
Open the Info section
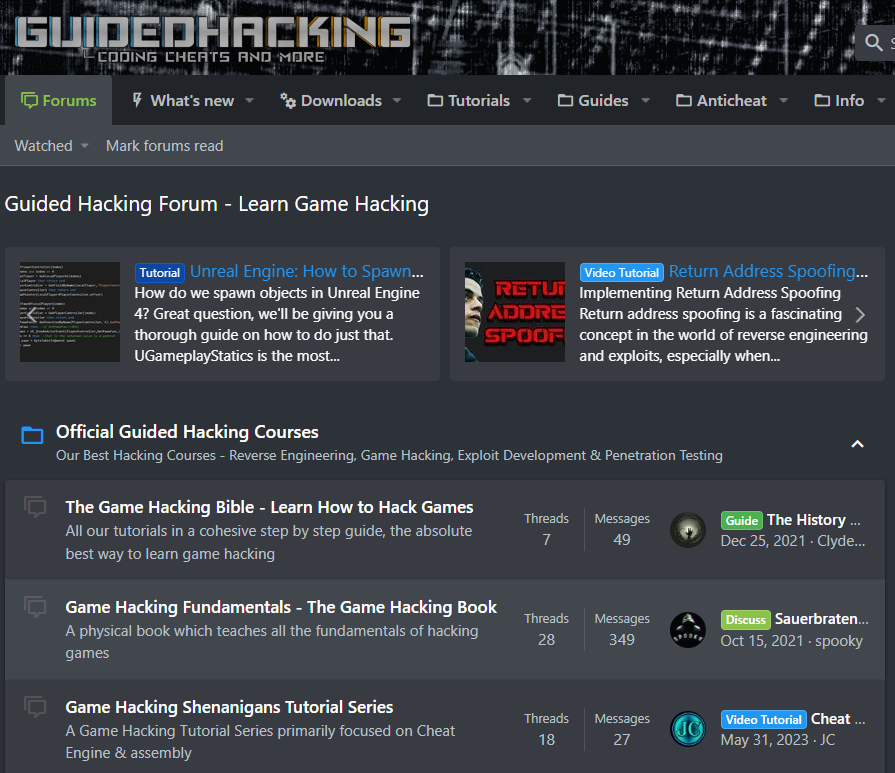pyautogui.click(x=839, y=100)
